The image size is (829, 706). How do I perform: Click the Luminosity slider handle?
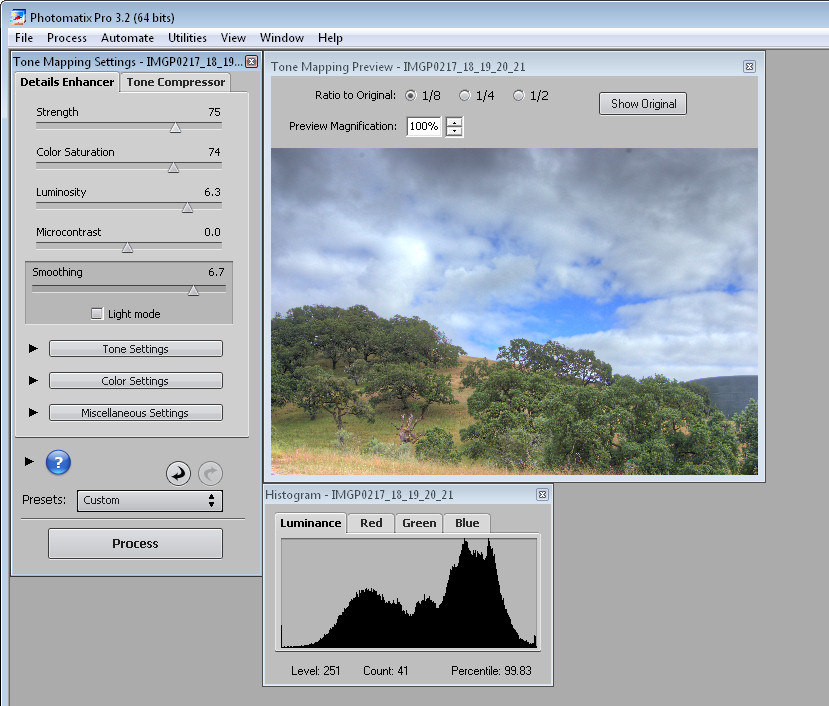(187, 208)
